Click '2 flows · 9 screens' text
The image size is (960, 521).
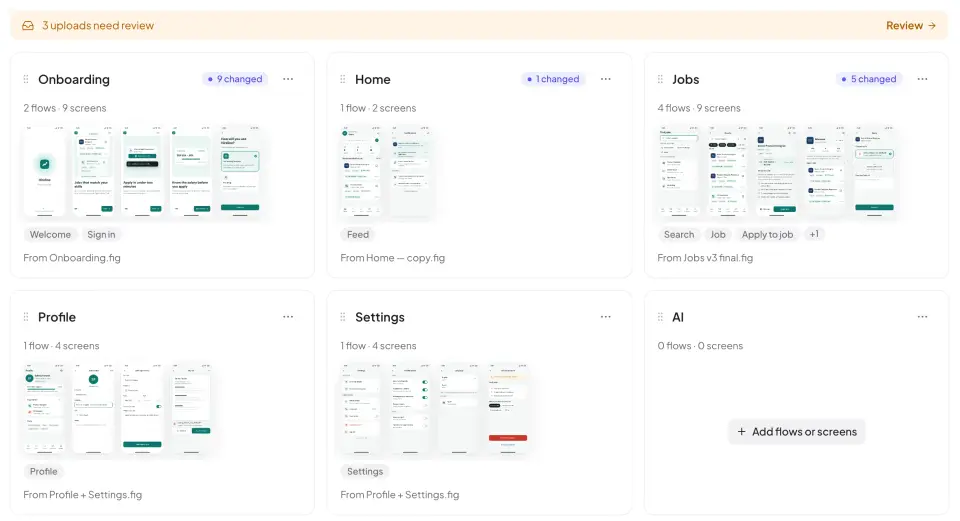tap(65, 108)
